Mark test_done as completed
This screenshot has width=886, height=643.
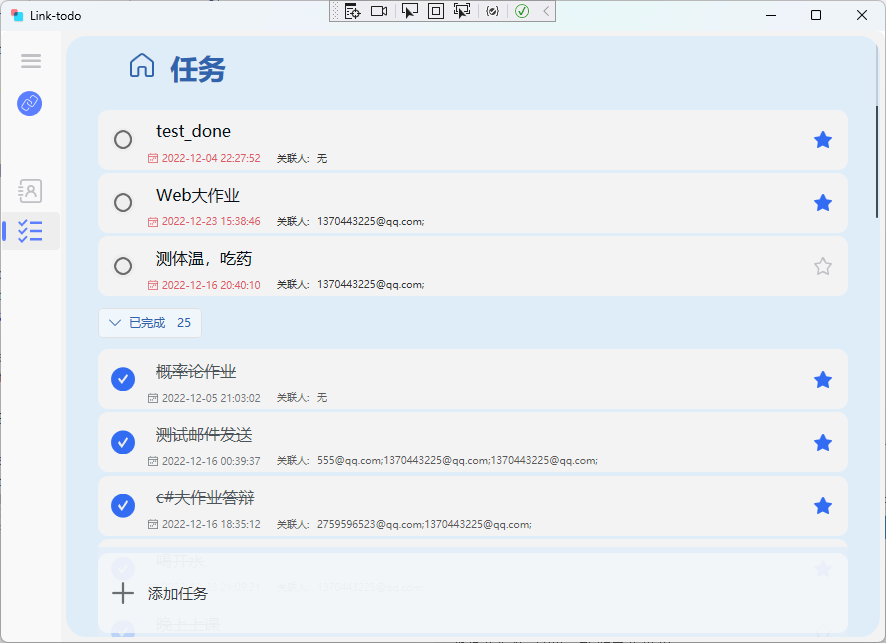122,139
